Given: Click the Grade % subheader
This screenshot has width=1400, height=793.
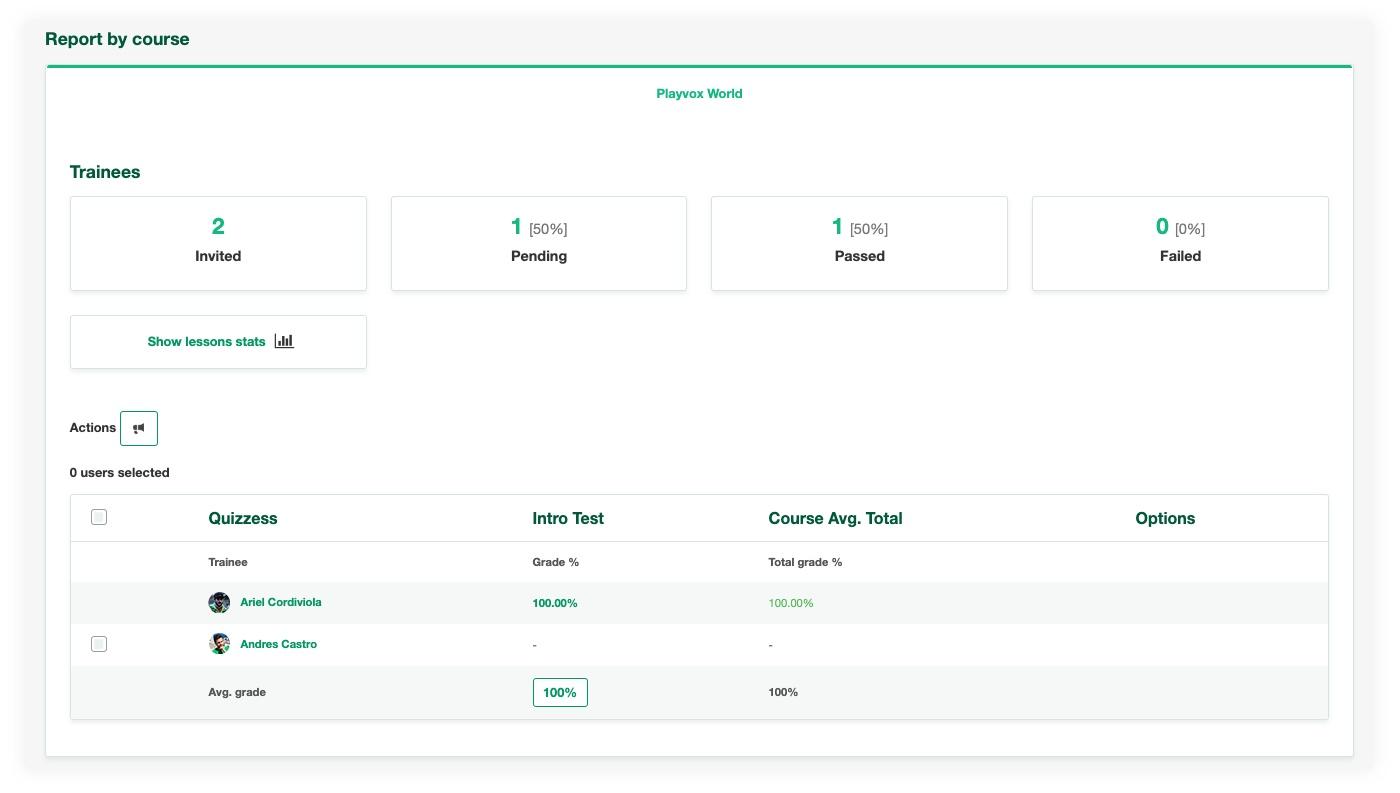Looking at the screenshot, I should (x=555, y=562).
